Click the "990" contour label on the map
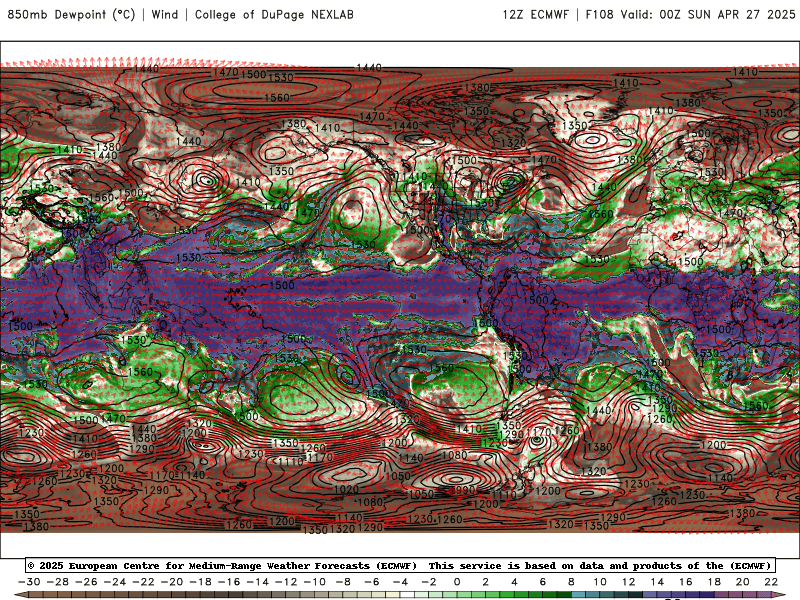 pos(465,490)
